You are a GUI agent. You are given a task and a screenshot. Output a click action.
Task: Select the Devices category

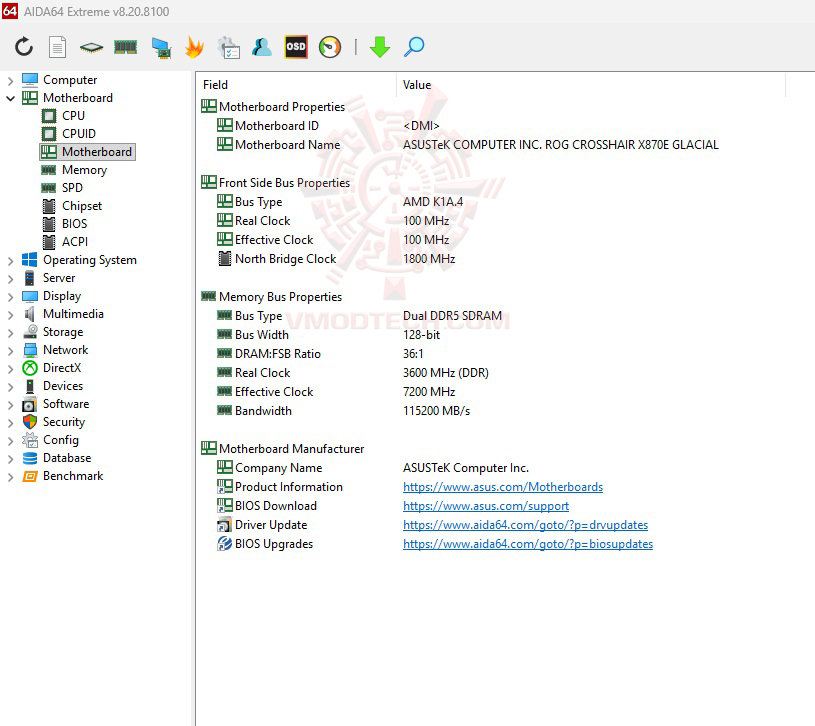(x=63, y=386)
